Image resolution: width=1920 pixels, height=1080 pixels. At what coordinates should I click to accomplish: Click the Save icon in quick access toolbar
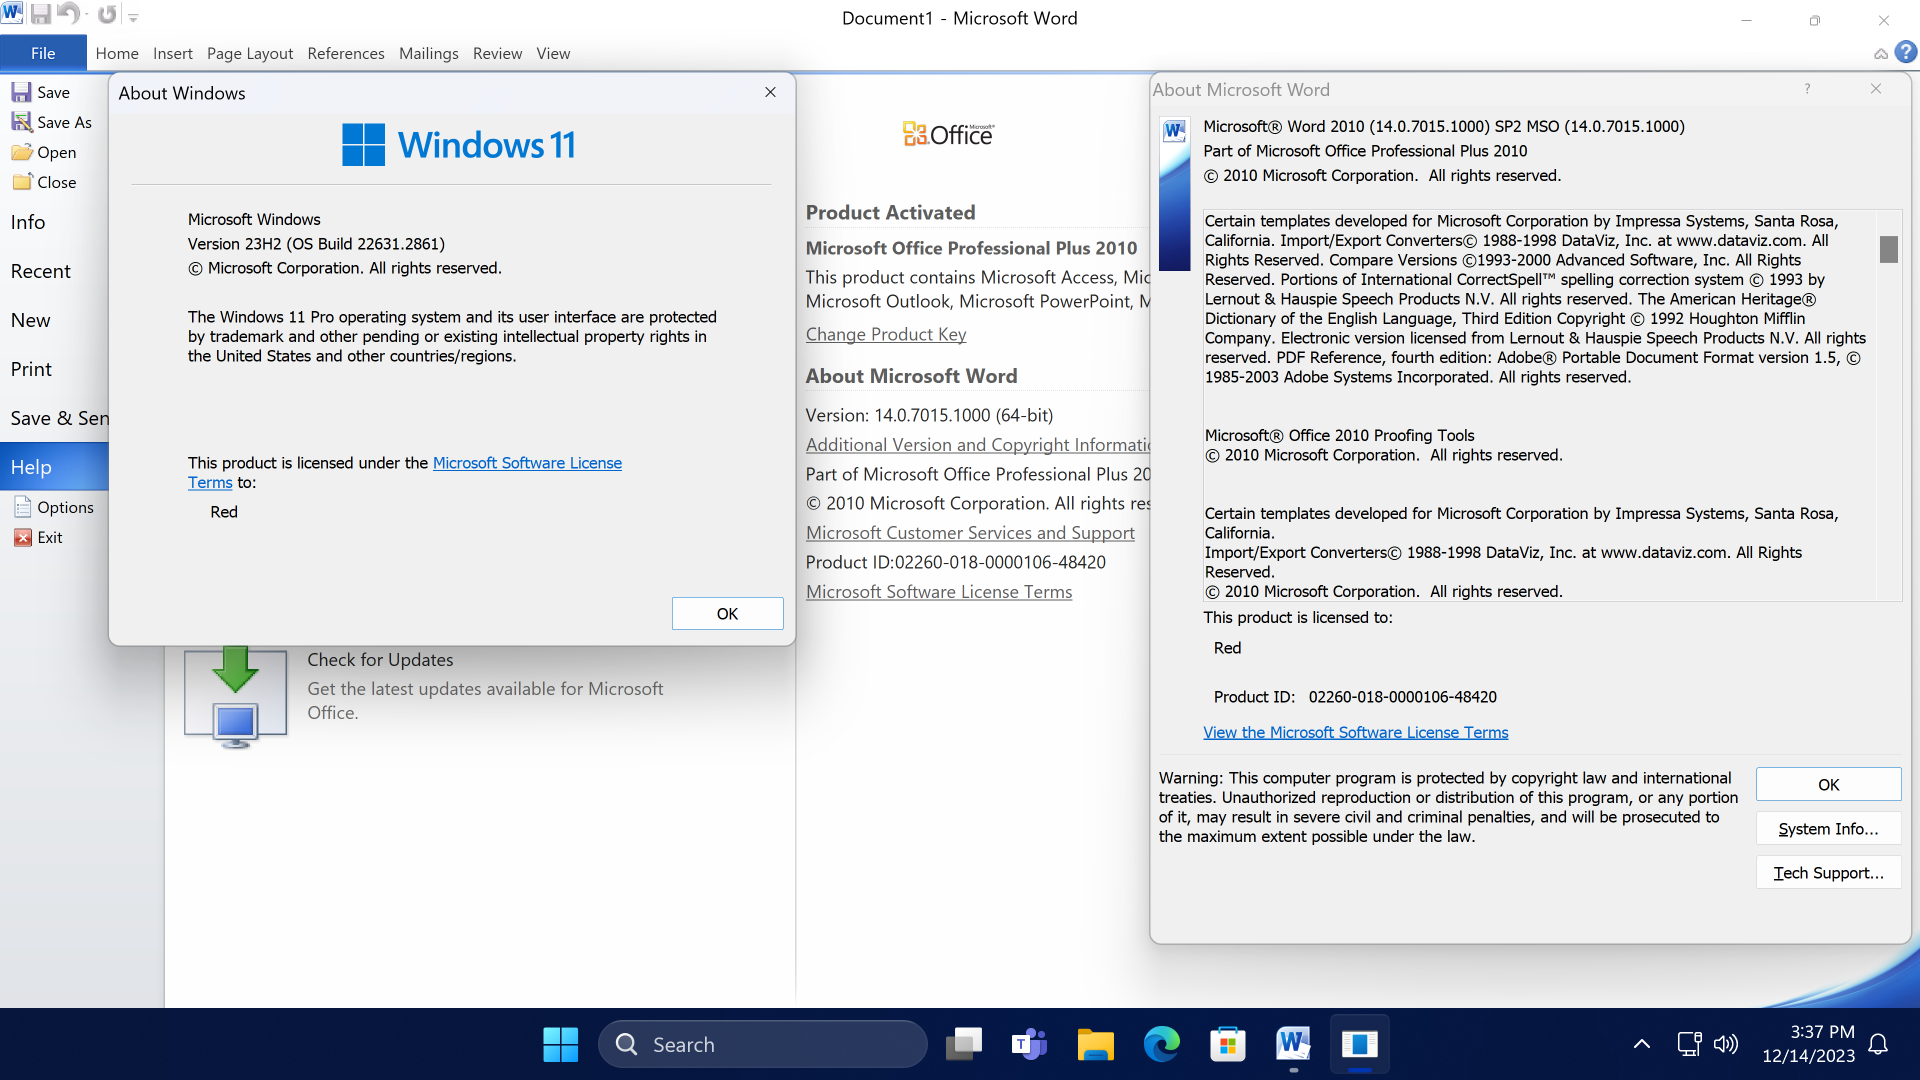pos(41,15)
